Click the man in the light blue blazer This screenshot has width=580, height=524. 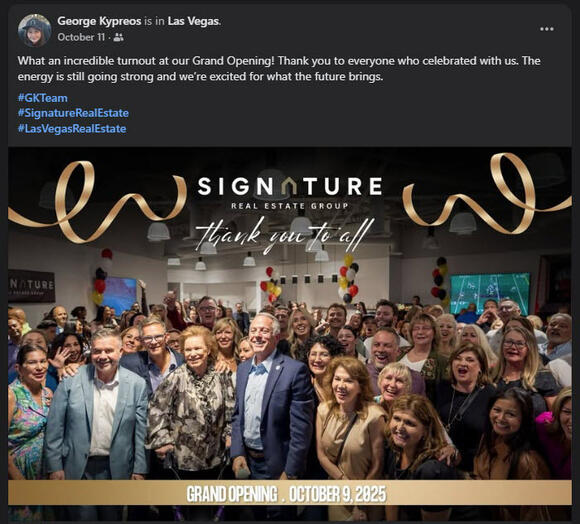click(97, 405)
